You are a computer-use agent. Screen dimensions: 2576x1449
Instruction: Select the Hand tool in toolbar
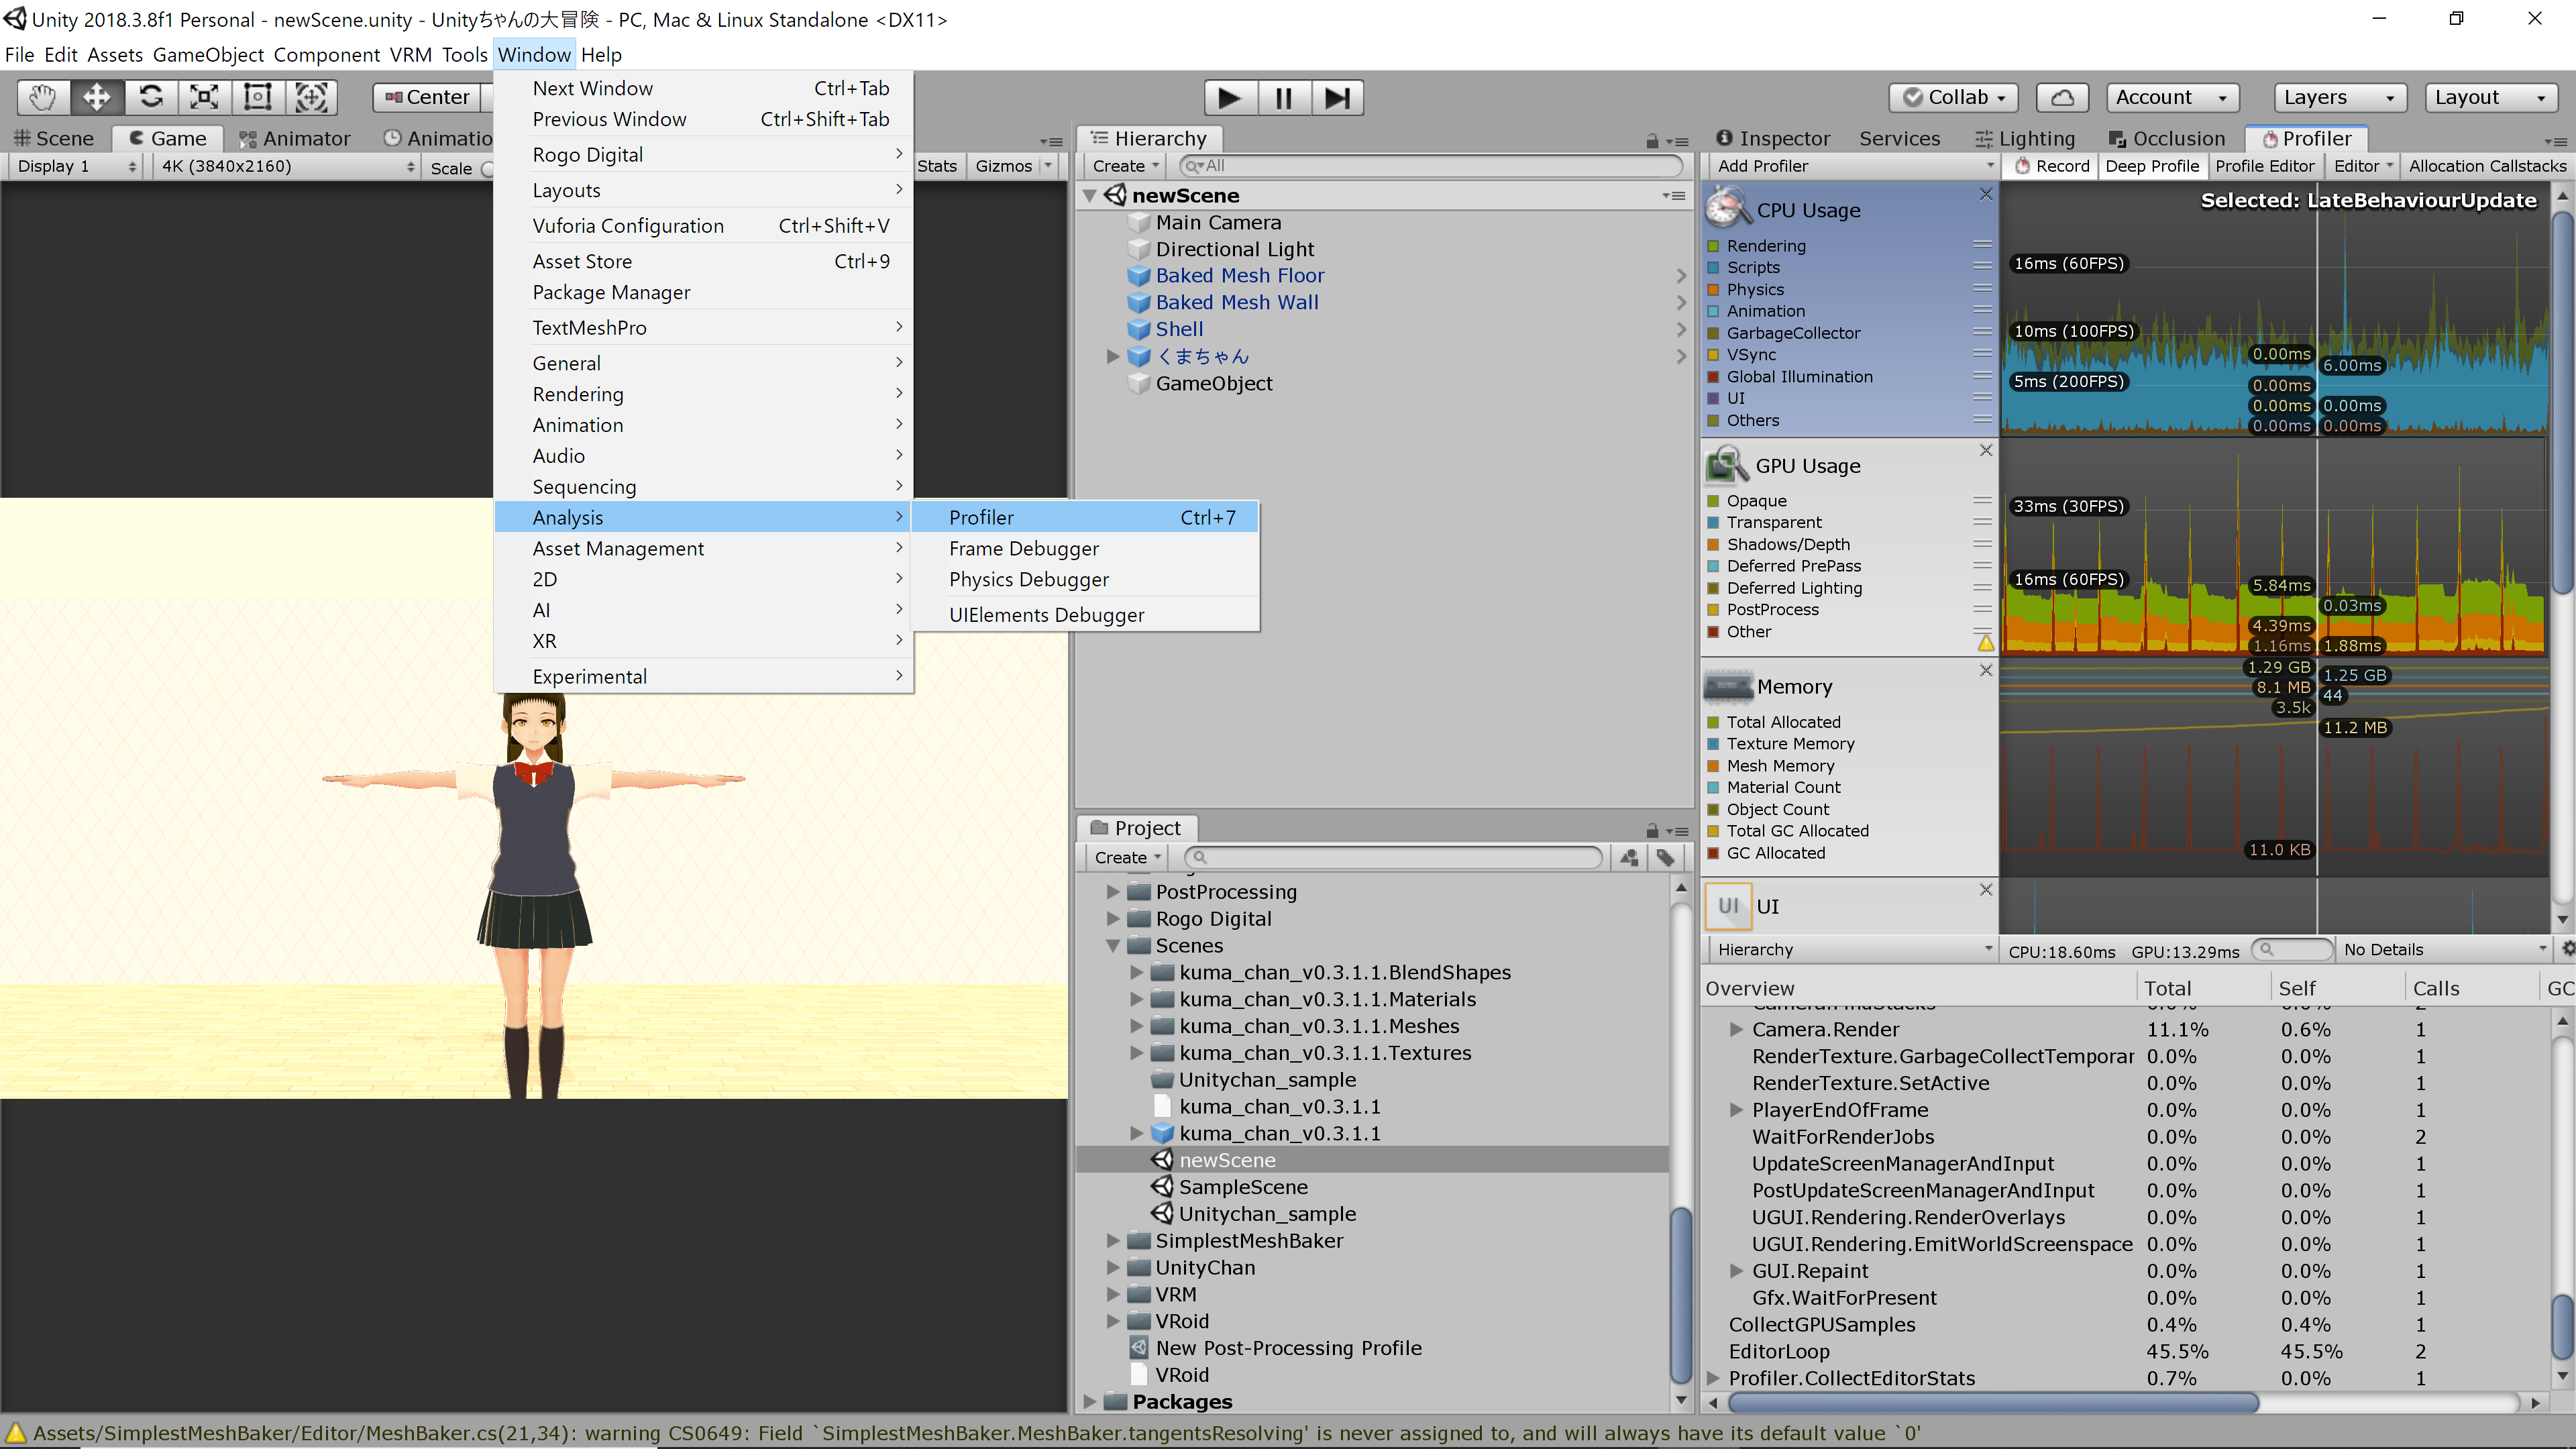(42, 97)
